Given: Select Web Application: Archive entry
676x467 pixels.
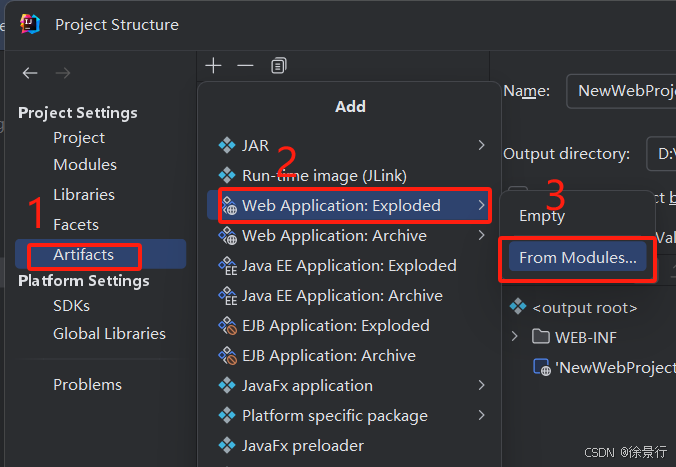Looking at the screenshot, I should pos(350,235).
